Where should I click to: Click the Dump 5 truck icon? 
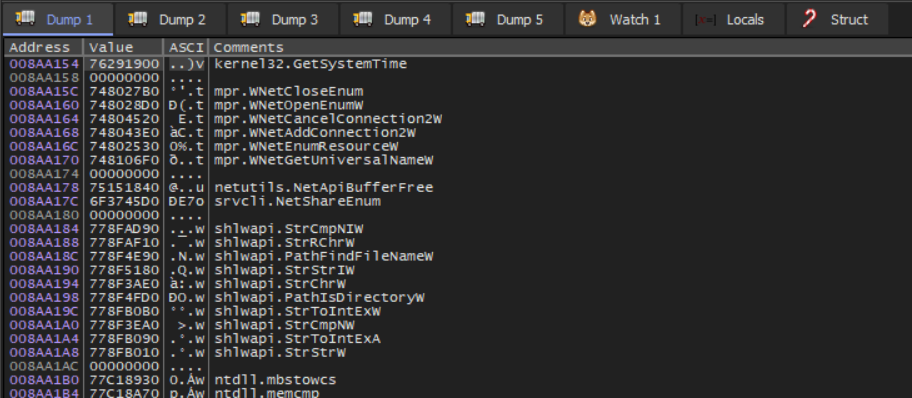[x=475, y=19]
